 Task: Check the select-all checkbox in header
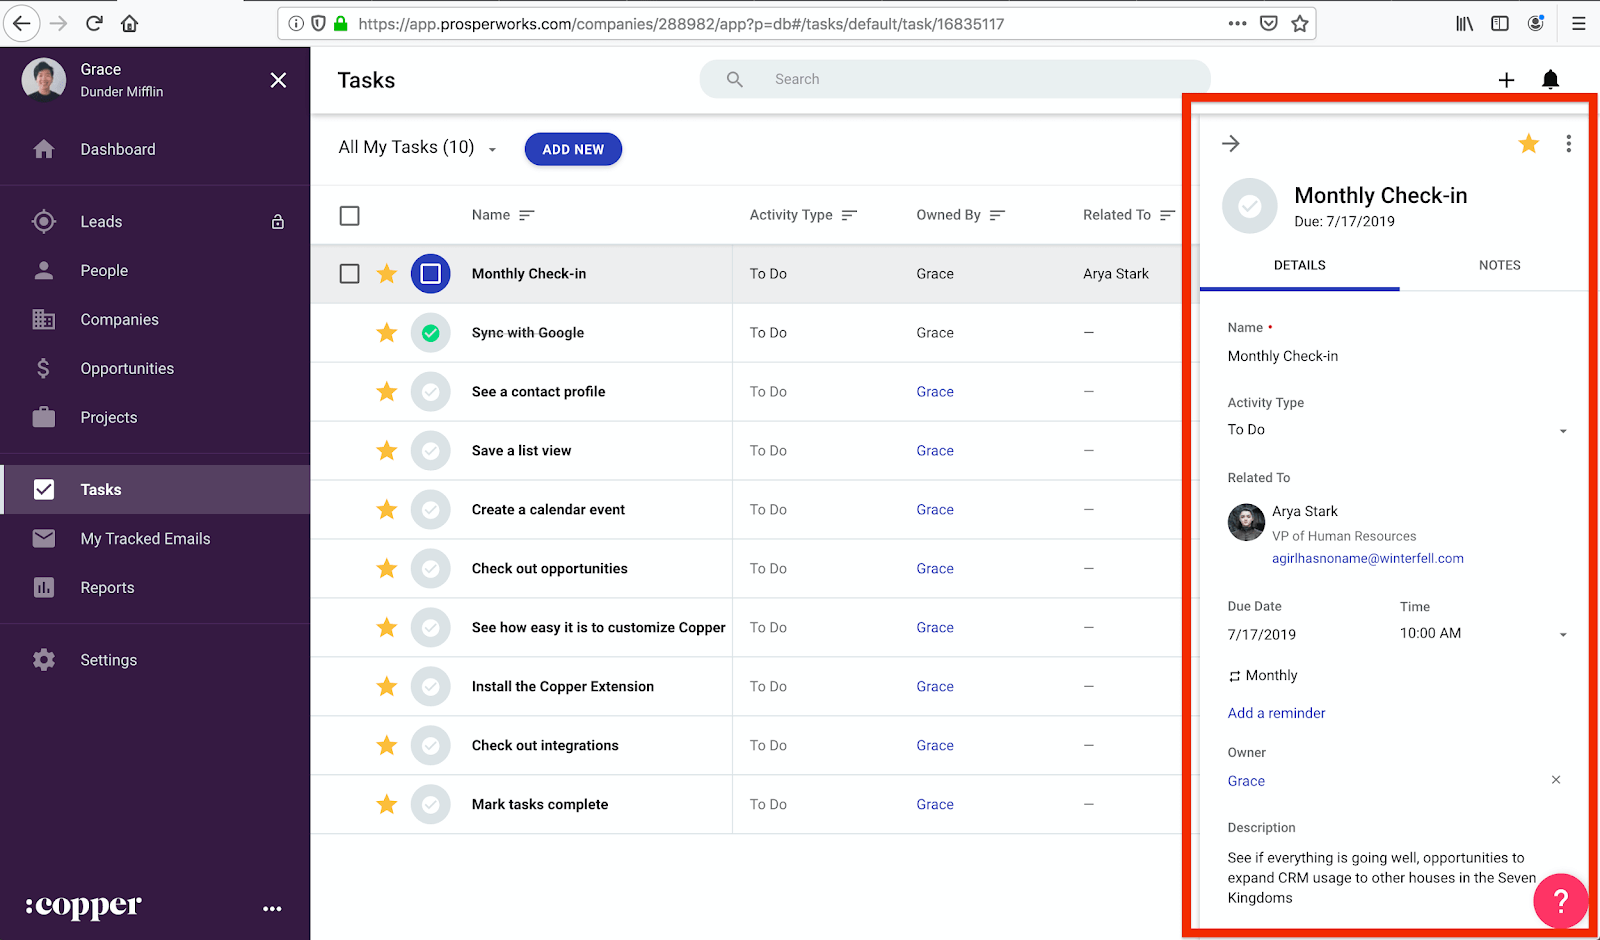(349, 215)
